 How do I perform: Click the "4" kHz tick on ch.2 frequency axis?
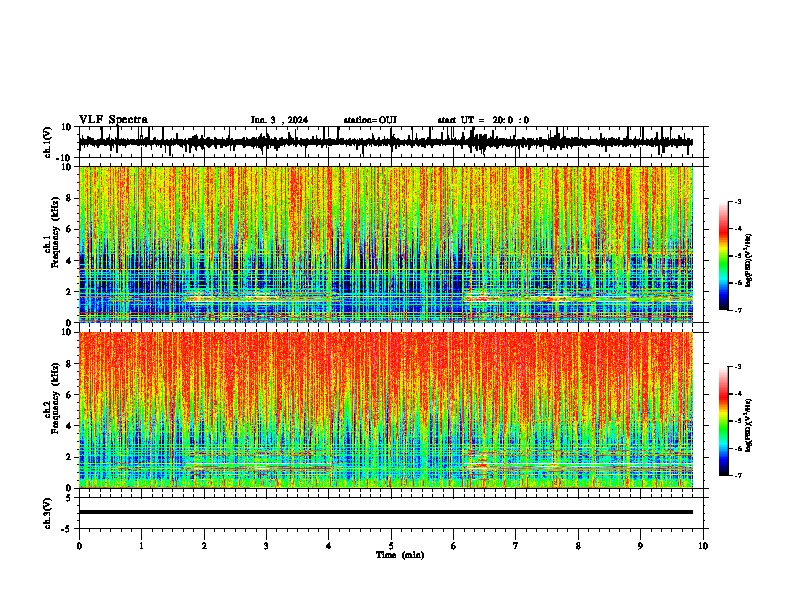pyautogui.click(x=69, y=426)
